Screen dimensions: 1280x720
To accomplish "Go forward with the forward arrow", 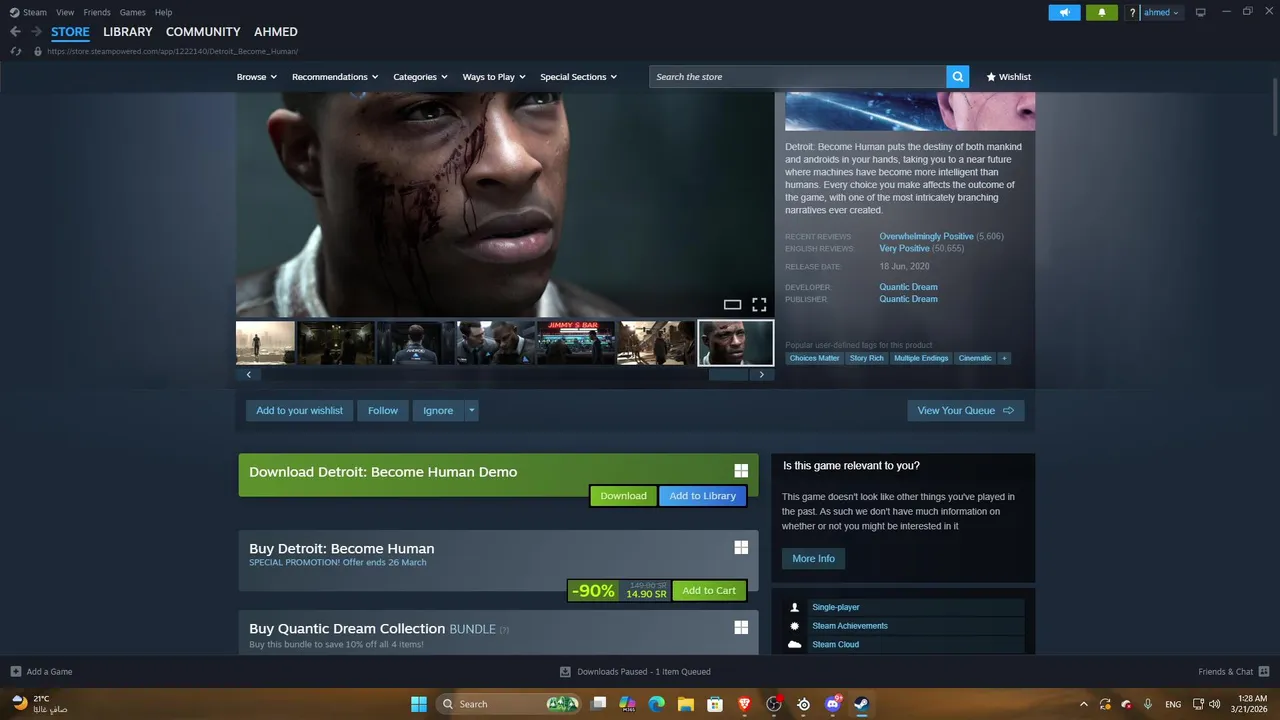I will click(36, 31).
